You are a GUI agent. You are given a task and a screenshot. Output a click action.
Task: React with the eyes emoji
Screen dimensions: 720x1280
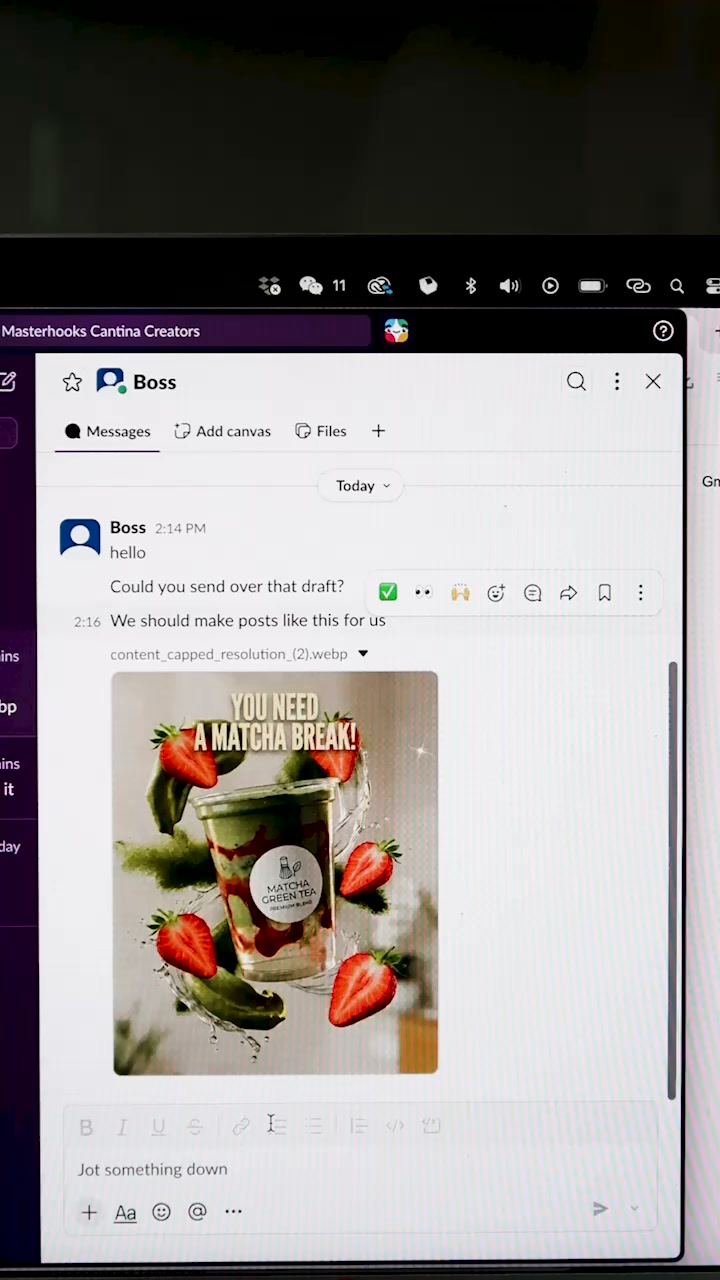424,593
